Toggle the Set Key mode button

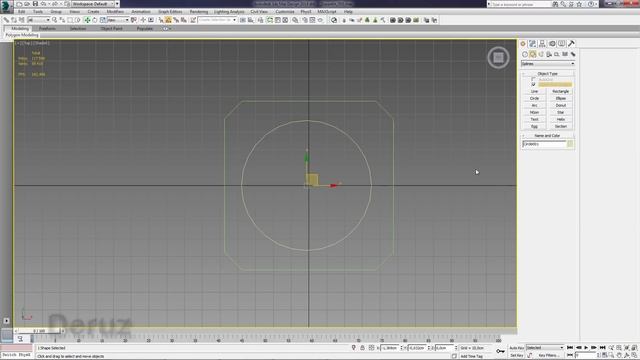point(516,356)
